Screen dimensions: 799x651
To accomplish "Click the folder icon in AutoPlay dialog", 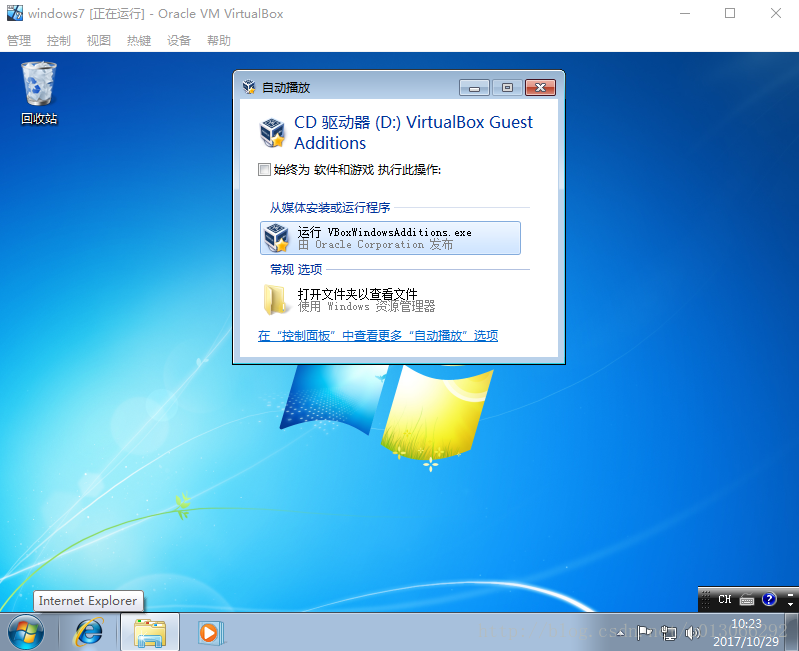I will [x=275, y=300].
